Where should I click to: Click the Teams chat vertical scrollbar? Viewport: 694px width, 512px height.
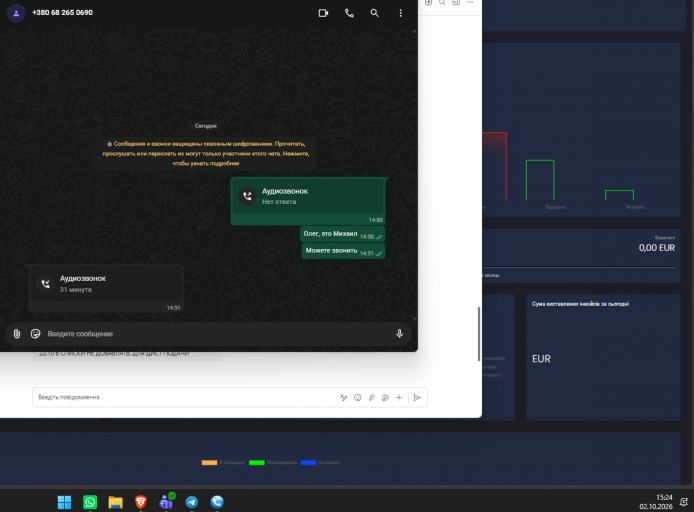coord(478,334)
